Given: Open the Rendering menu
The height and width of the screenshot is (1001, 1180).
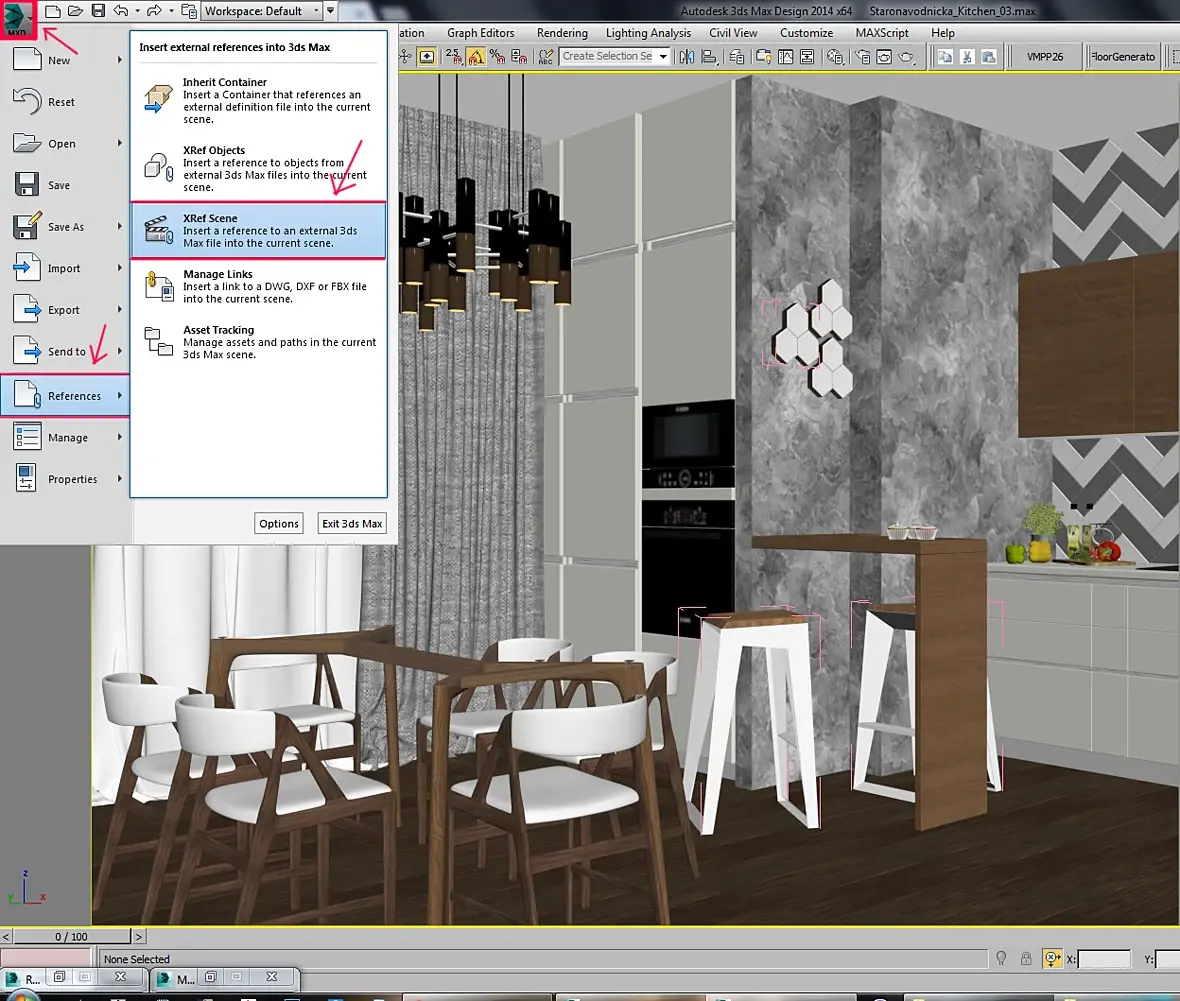Looking at the screenshot, I should point(562,33).
